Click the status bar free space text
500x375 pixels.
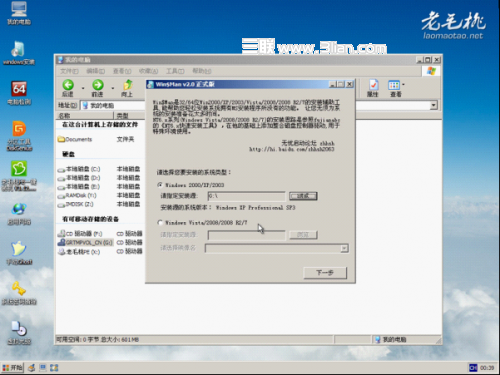[97, 340]
